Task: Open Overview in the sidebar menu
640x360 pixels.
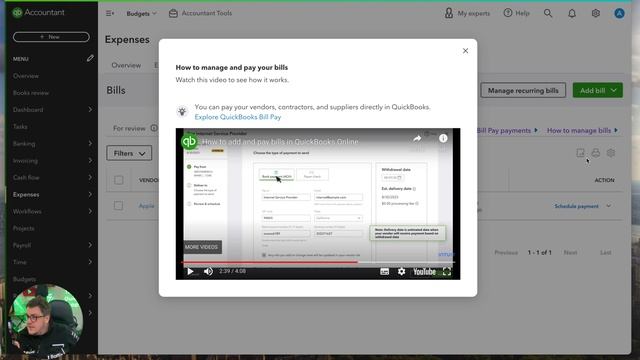Action: (x=26, y=76)
